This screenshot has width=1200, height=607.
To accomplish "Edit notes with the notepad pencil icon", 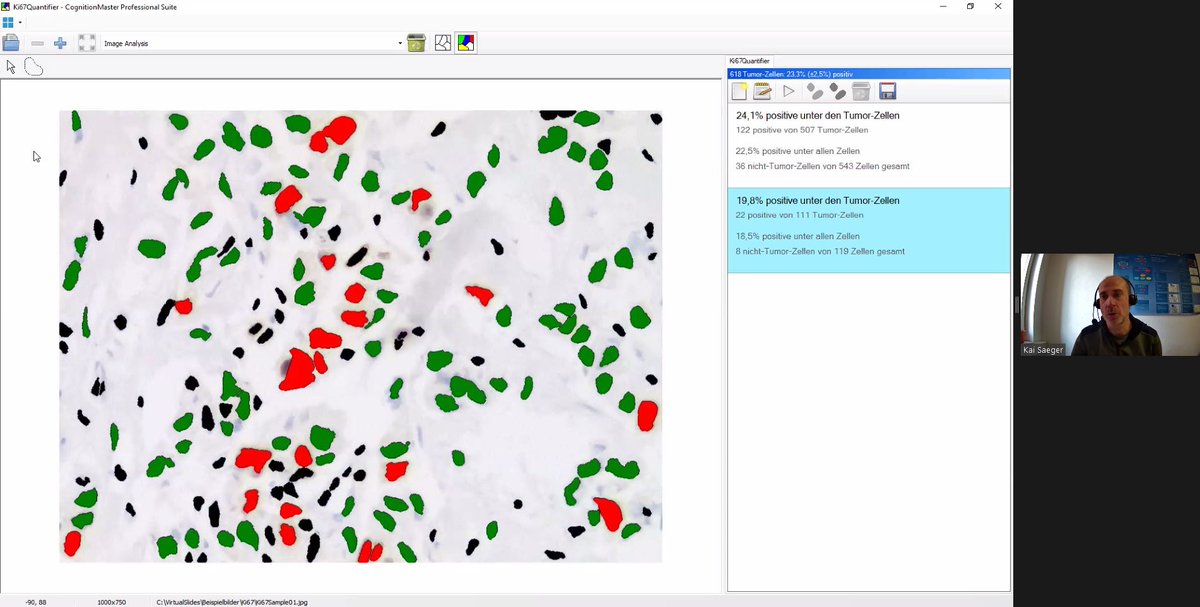I will coord(762,91).
